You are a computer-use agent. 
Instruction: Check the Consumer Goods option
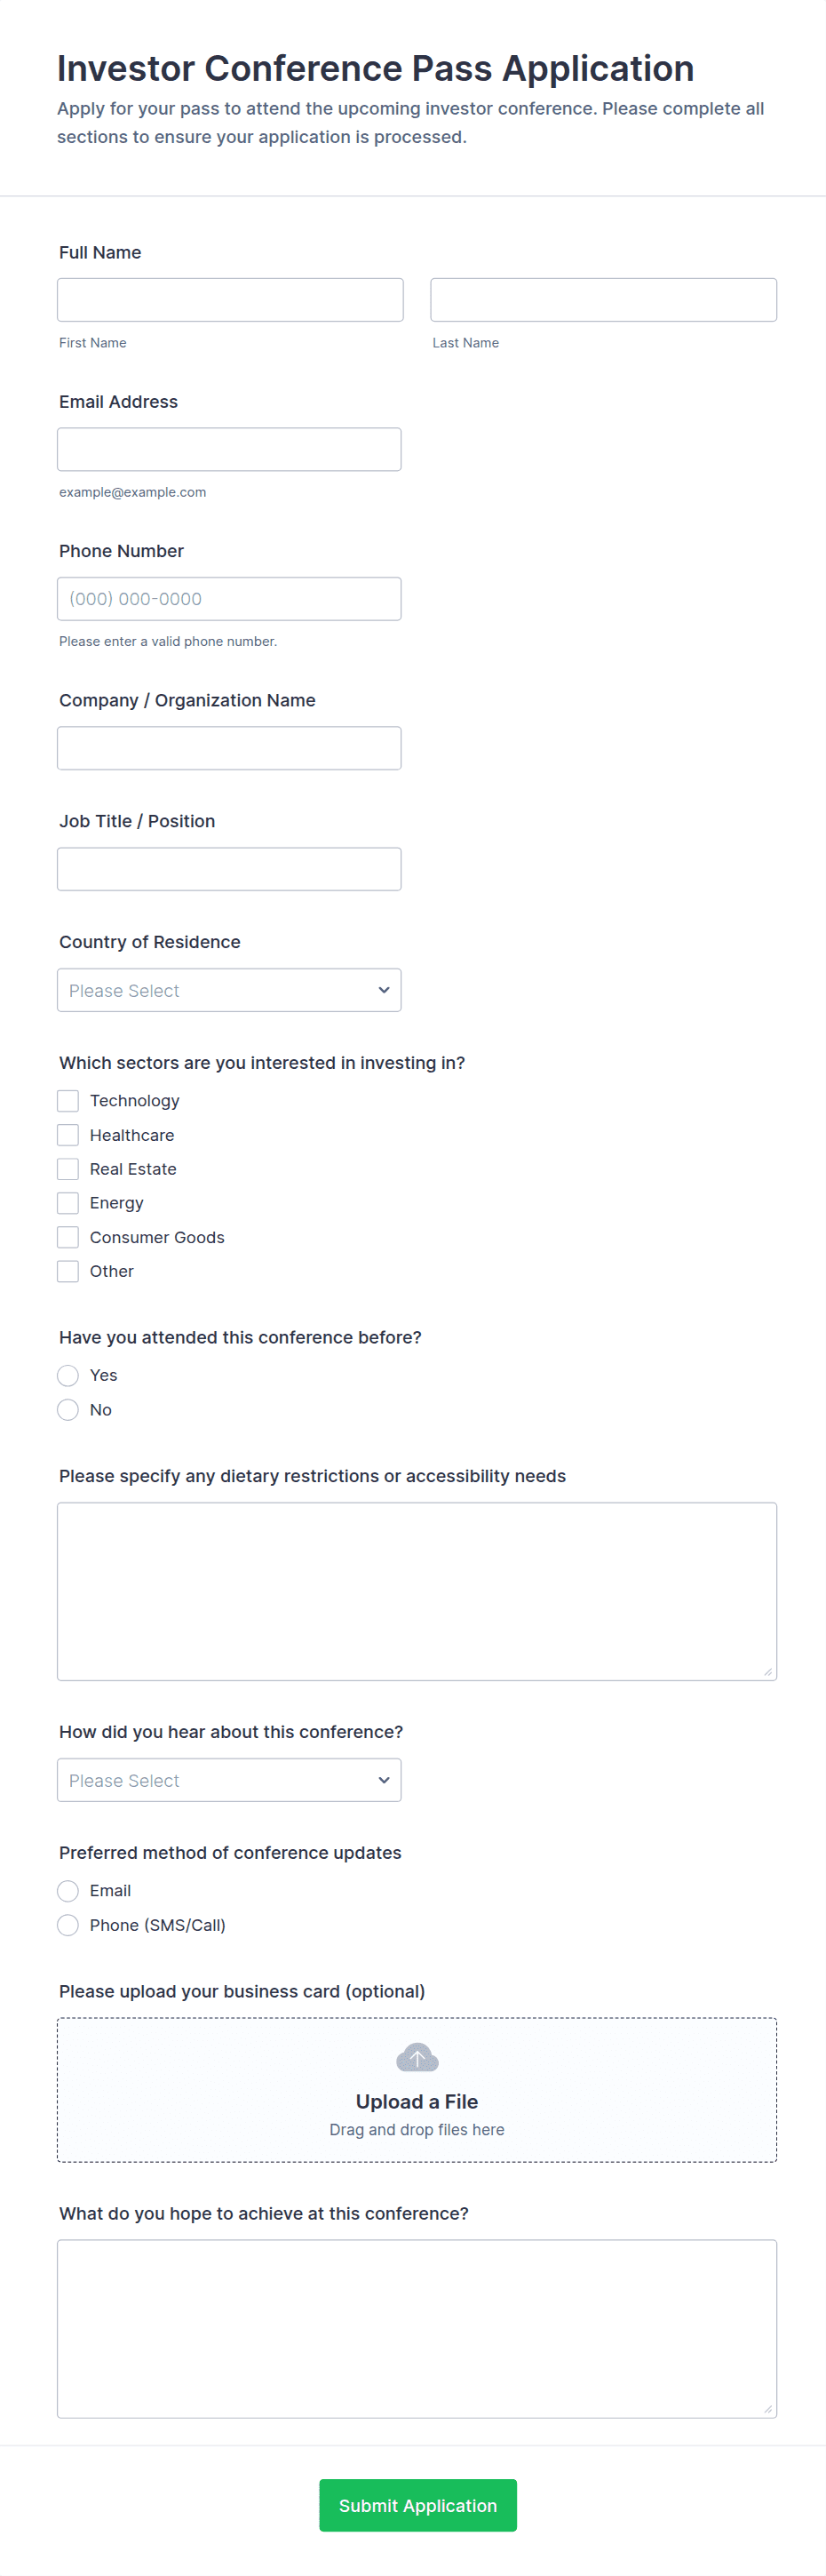tap(68, 1237)
